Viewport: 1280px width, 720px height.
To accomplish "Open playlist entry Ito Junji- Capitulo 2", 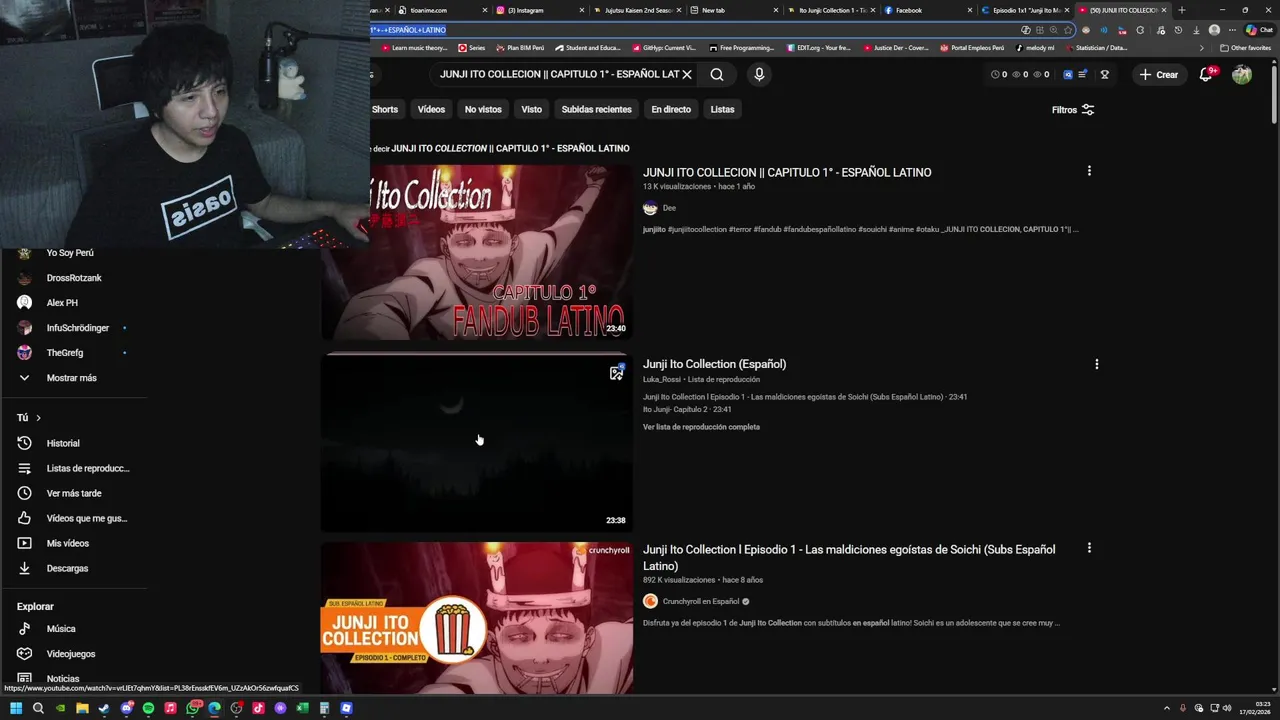I will 687,409.
